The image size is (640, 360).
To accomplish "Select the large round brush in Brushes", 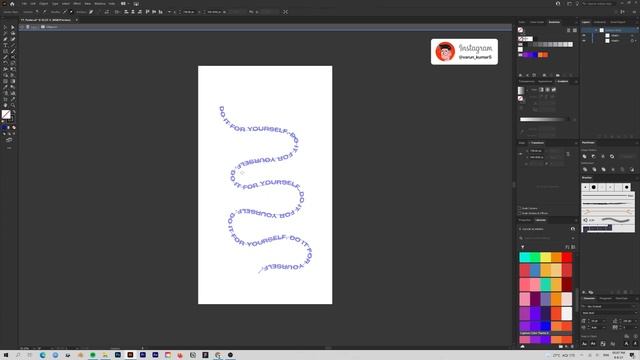I will tap(594, 187).
